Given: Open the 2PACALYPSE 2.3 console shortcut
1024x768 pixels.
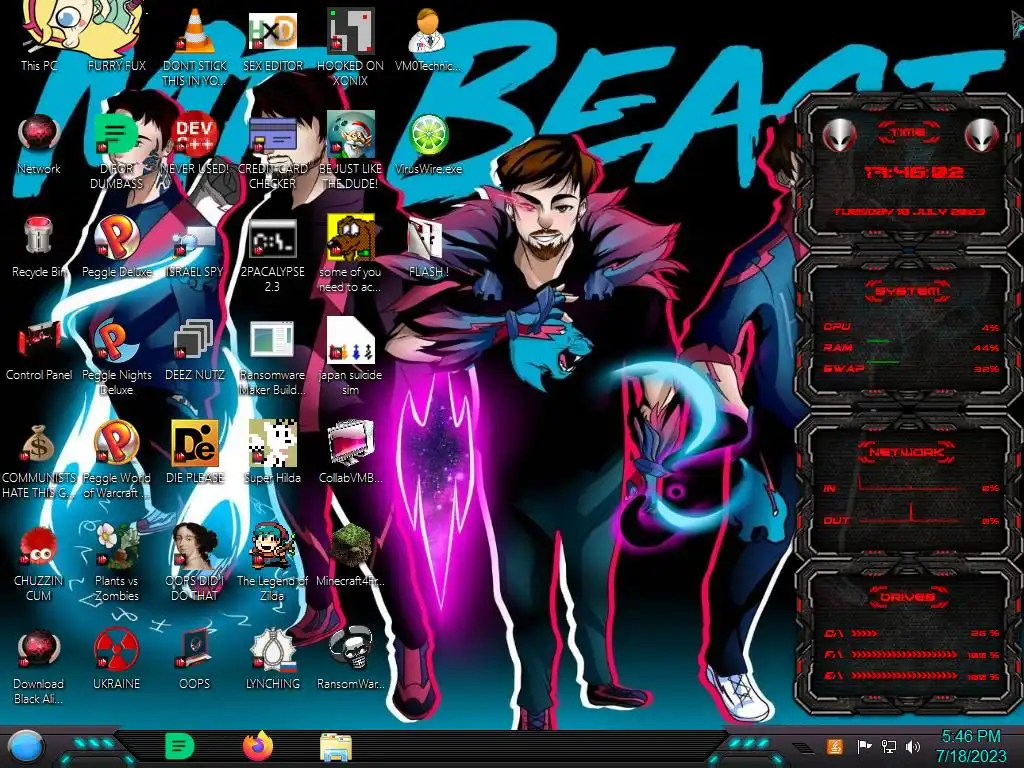Looking at the screenshot, I should 273,255.
